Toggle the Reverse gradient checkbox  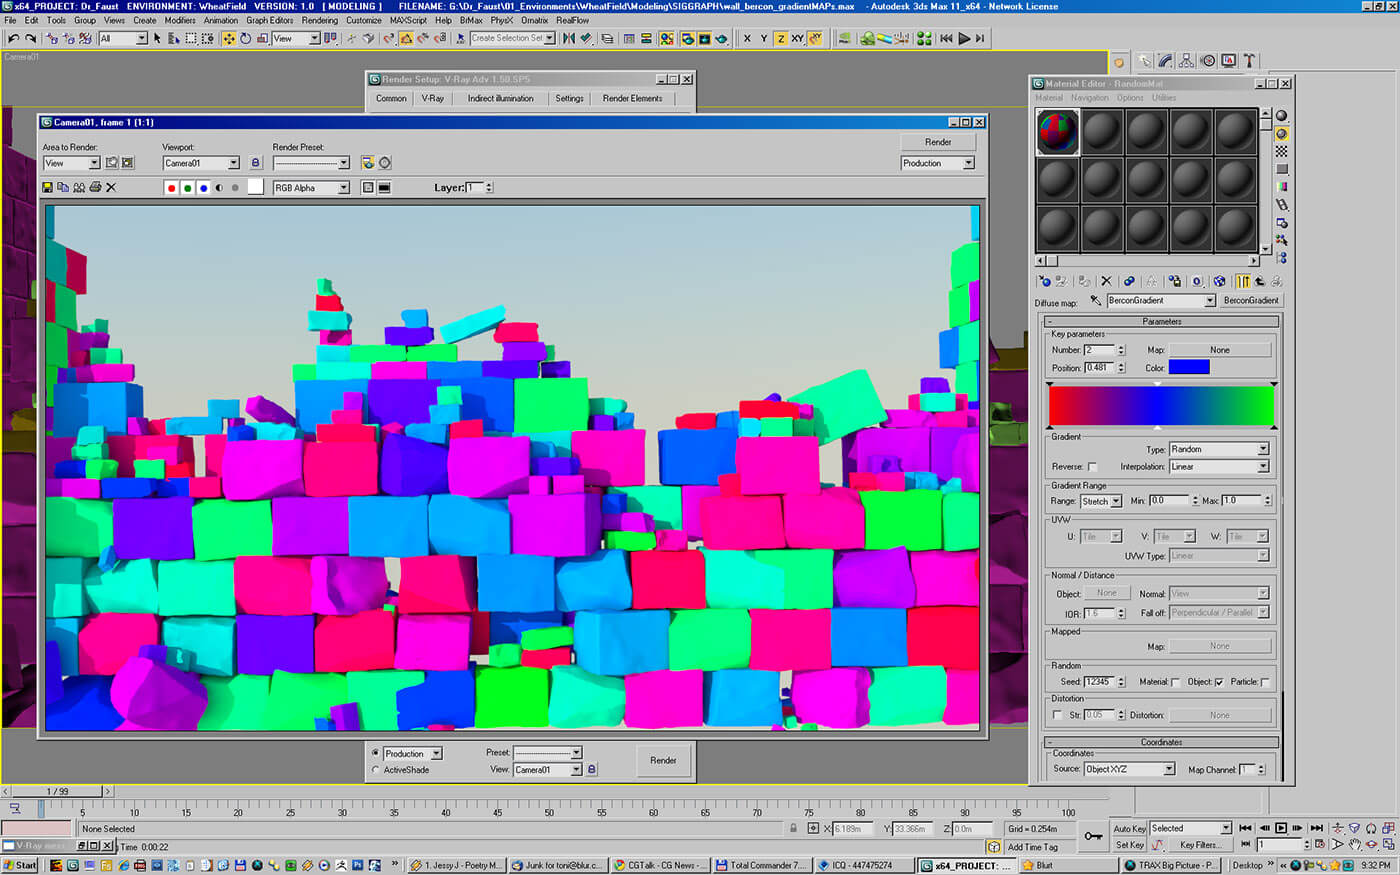tap(1093, 467)
